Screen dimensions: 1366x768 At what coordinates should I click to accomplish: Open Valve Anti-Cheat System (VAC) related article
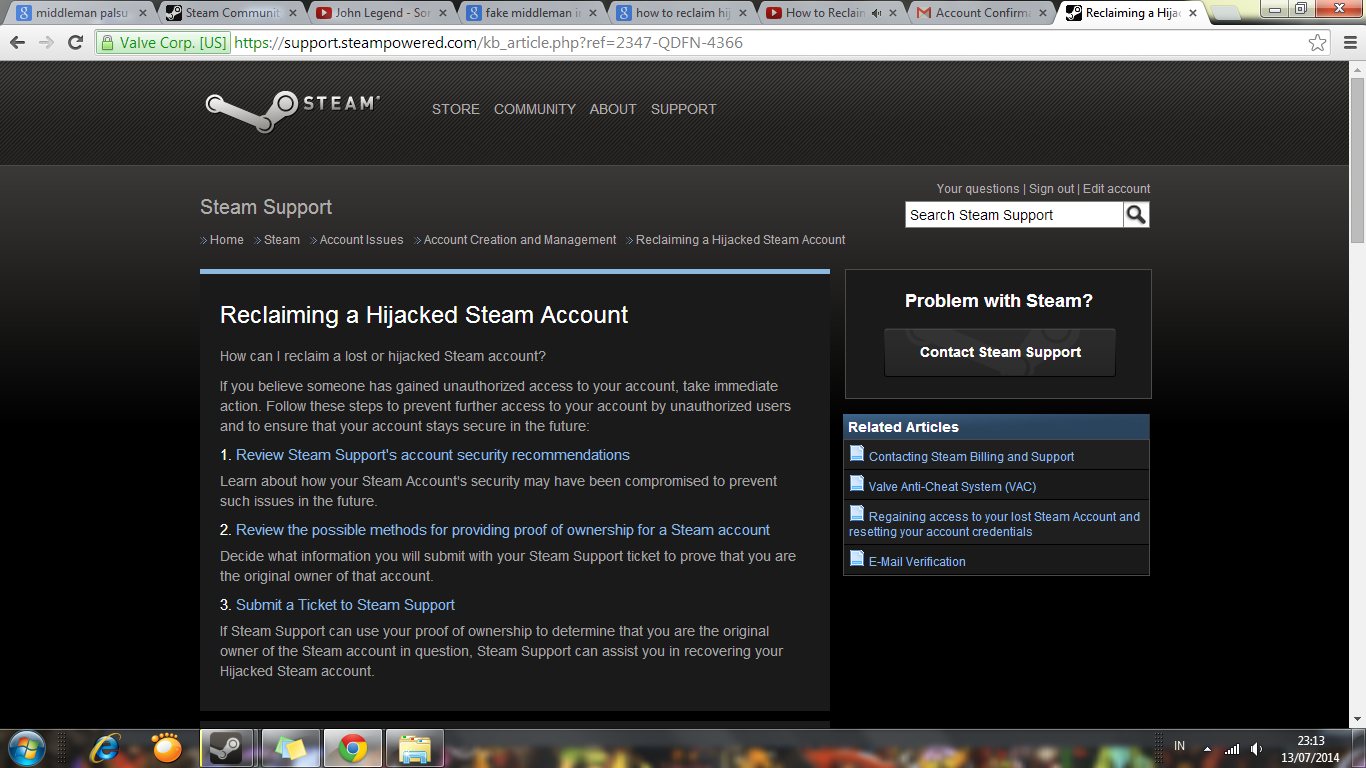tap(952, 487)
